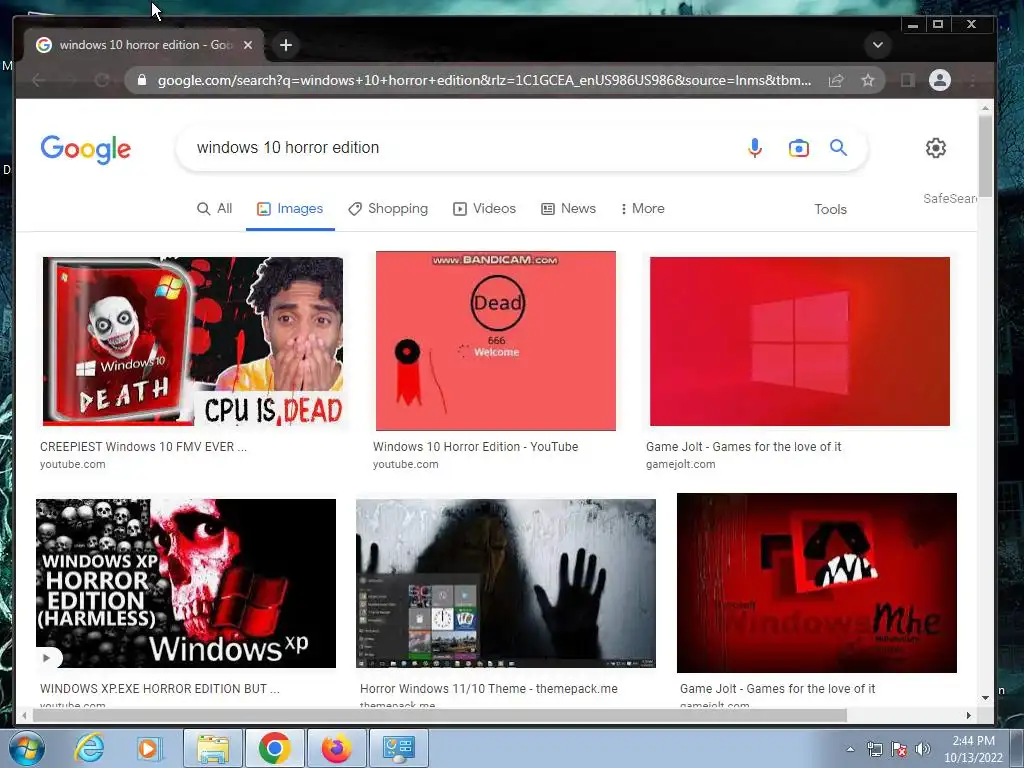The width and height of the screenshot is (1024, 768).
Task: Reload the page
Action: point(102,80)
